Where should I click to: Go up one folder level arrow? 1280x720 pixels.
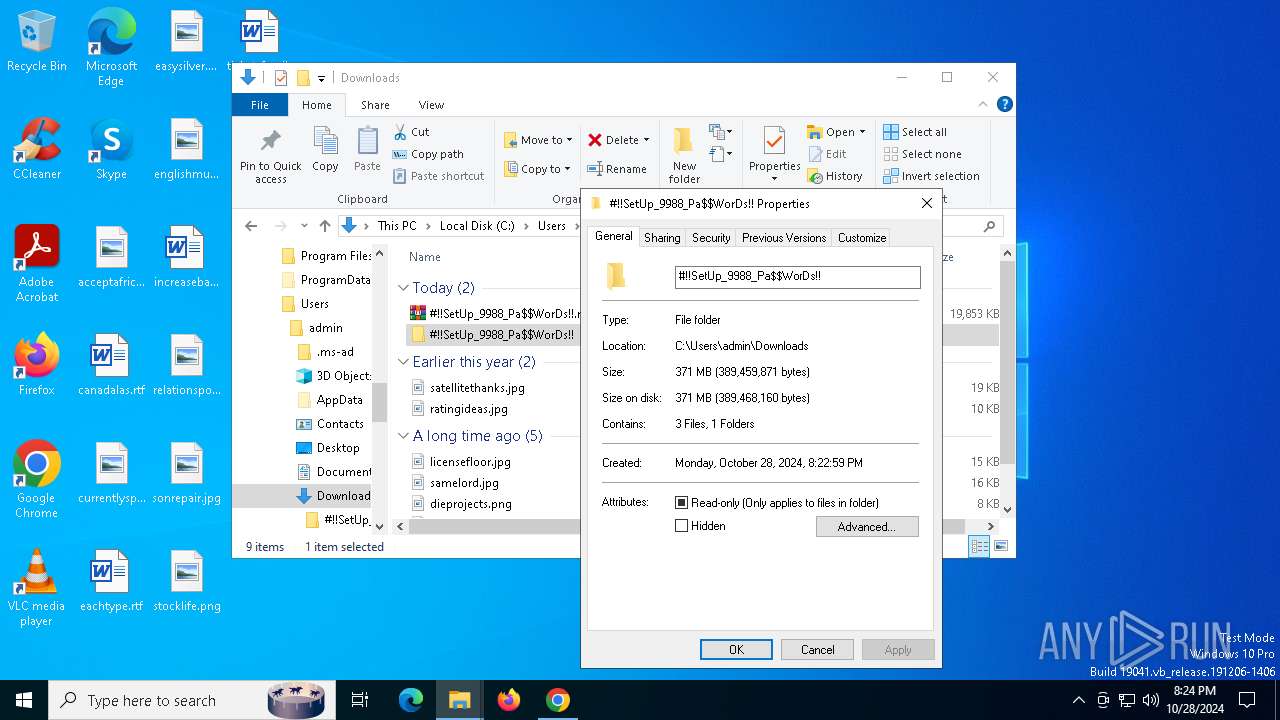click(x=324, y=226)
